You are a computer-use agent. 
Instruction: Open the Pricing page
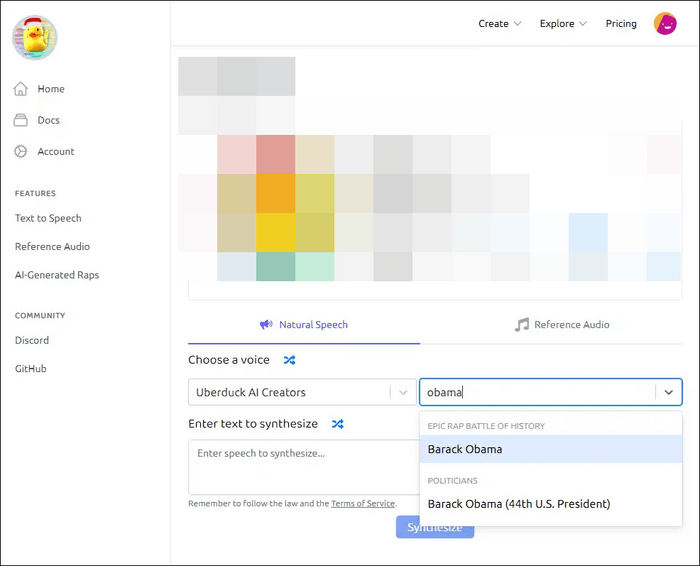pyautogui.click(x=621, y=24)
